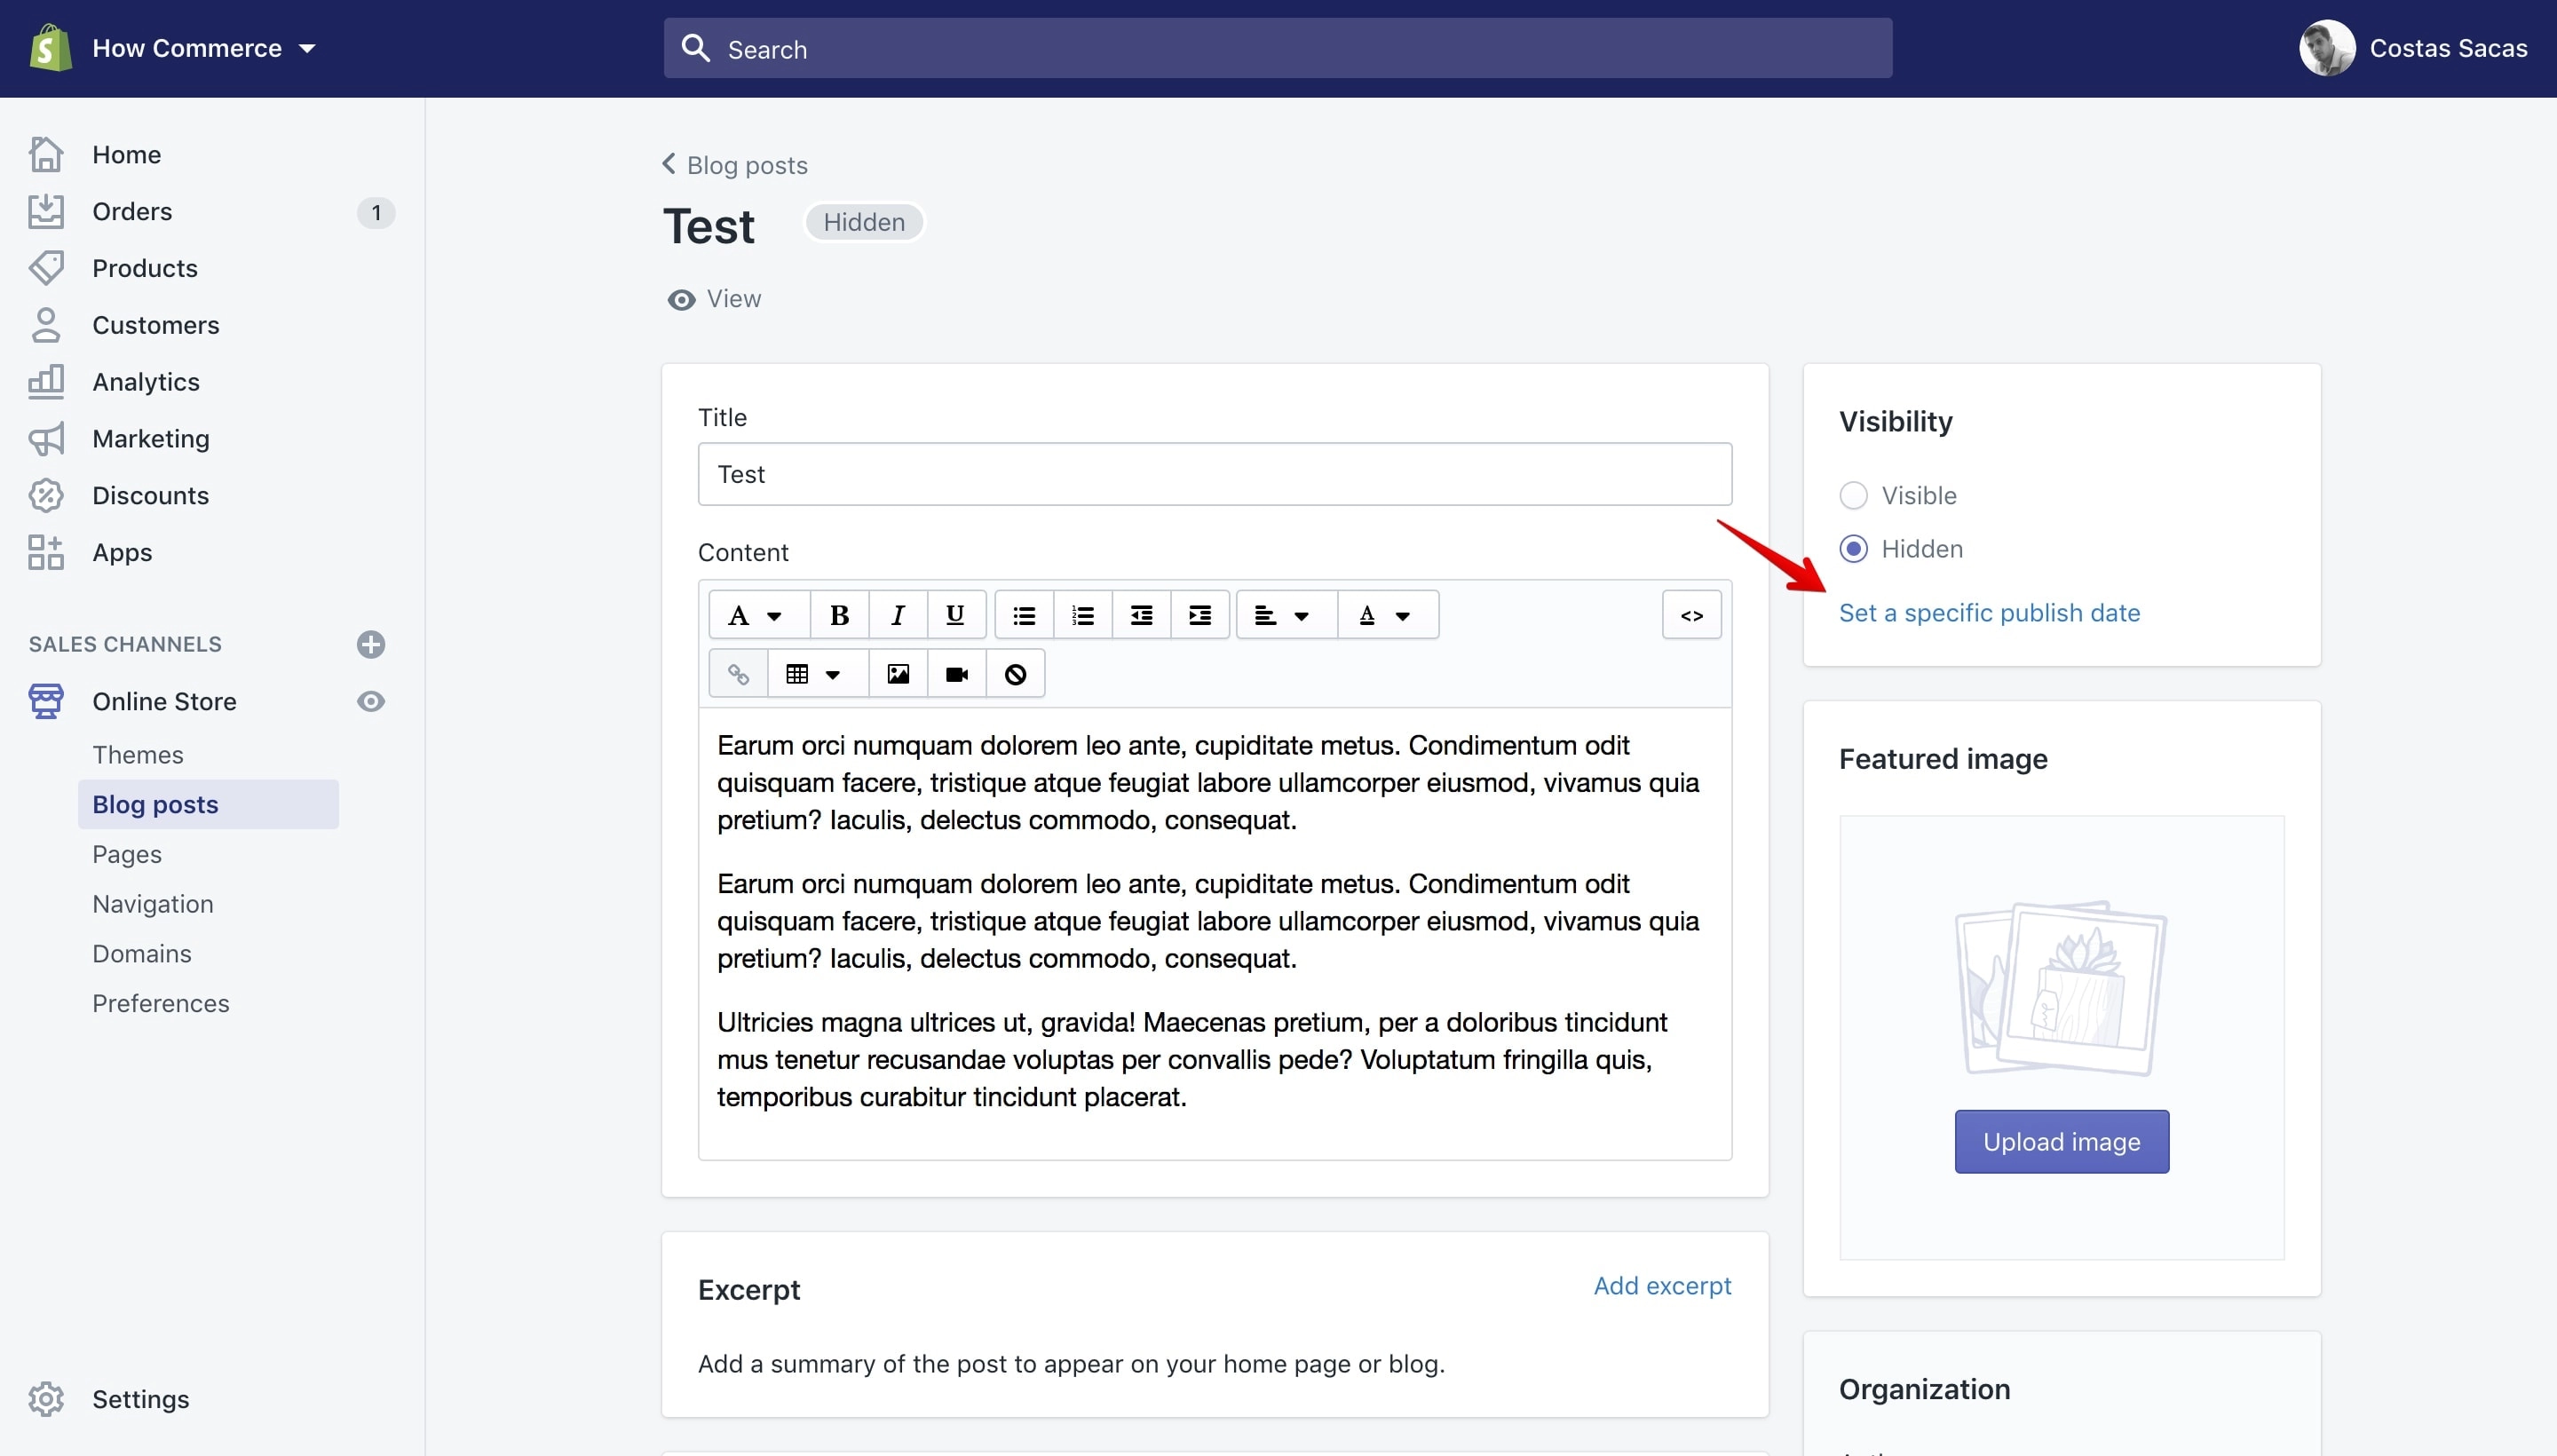The height and width of the screenshot is (1456, 2557).
Task: Click into the Title field containing Test
Action: 1215,474
